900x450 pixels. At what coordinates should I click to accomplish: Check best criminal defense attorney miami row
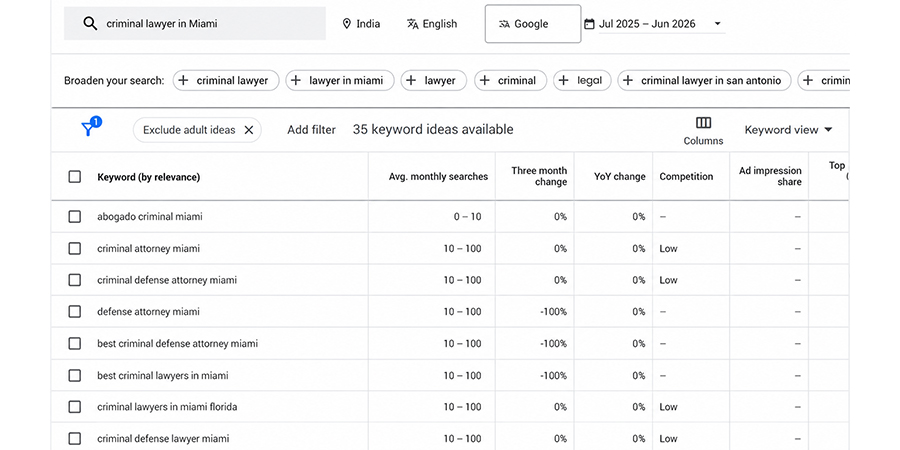click(x=75, y=343)
